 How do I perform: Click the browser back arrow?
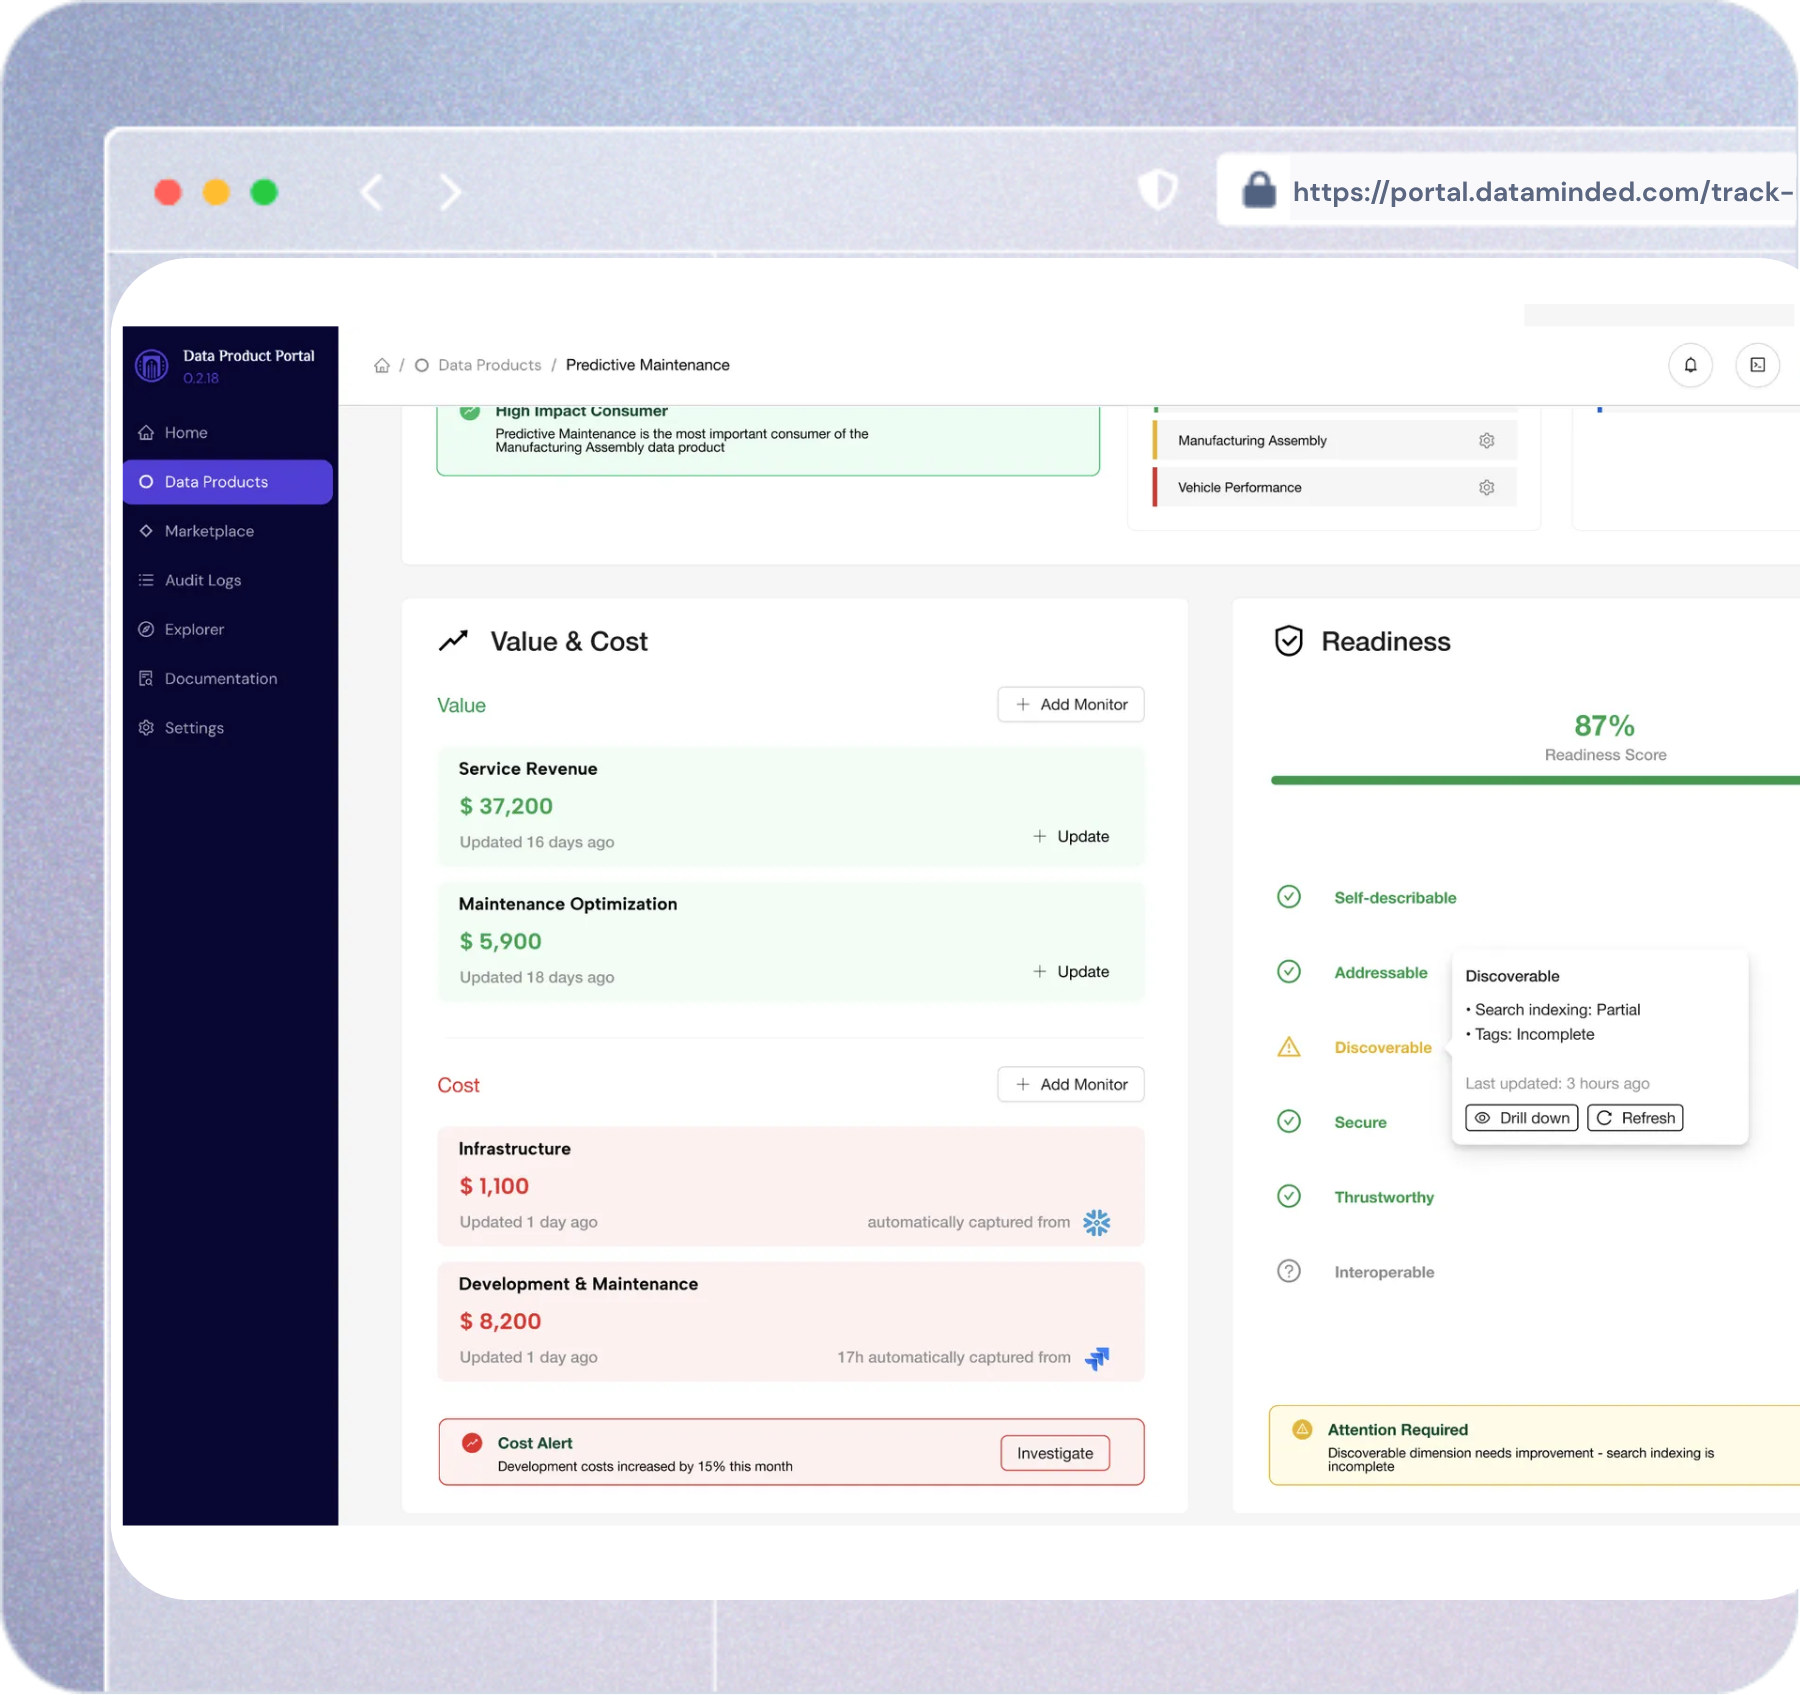tap(372, 192)
